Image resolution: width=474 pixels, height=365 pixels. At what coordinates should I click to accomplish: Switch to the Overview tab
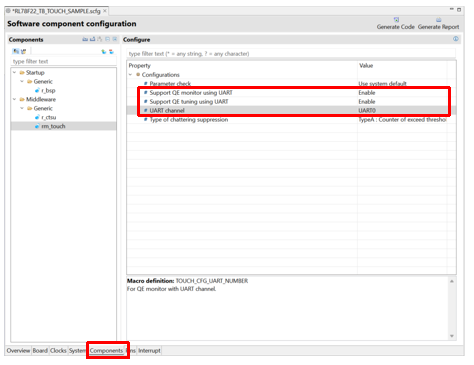[18, 351]
